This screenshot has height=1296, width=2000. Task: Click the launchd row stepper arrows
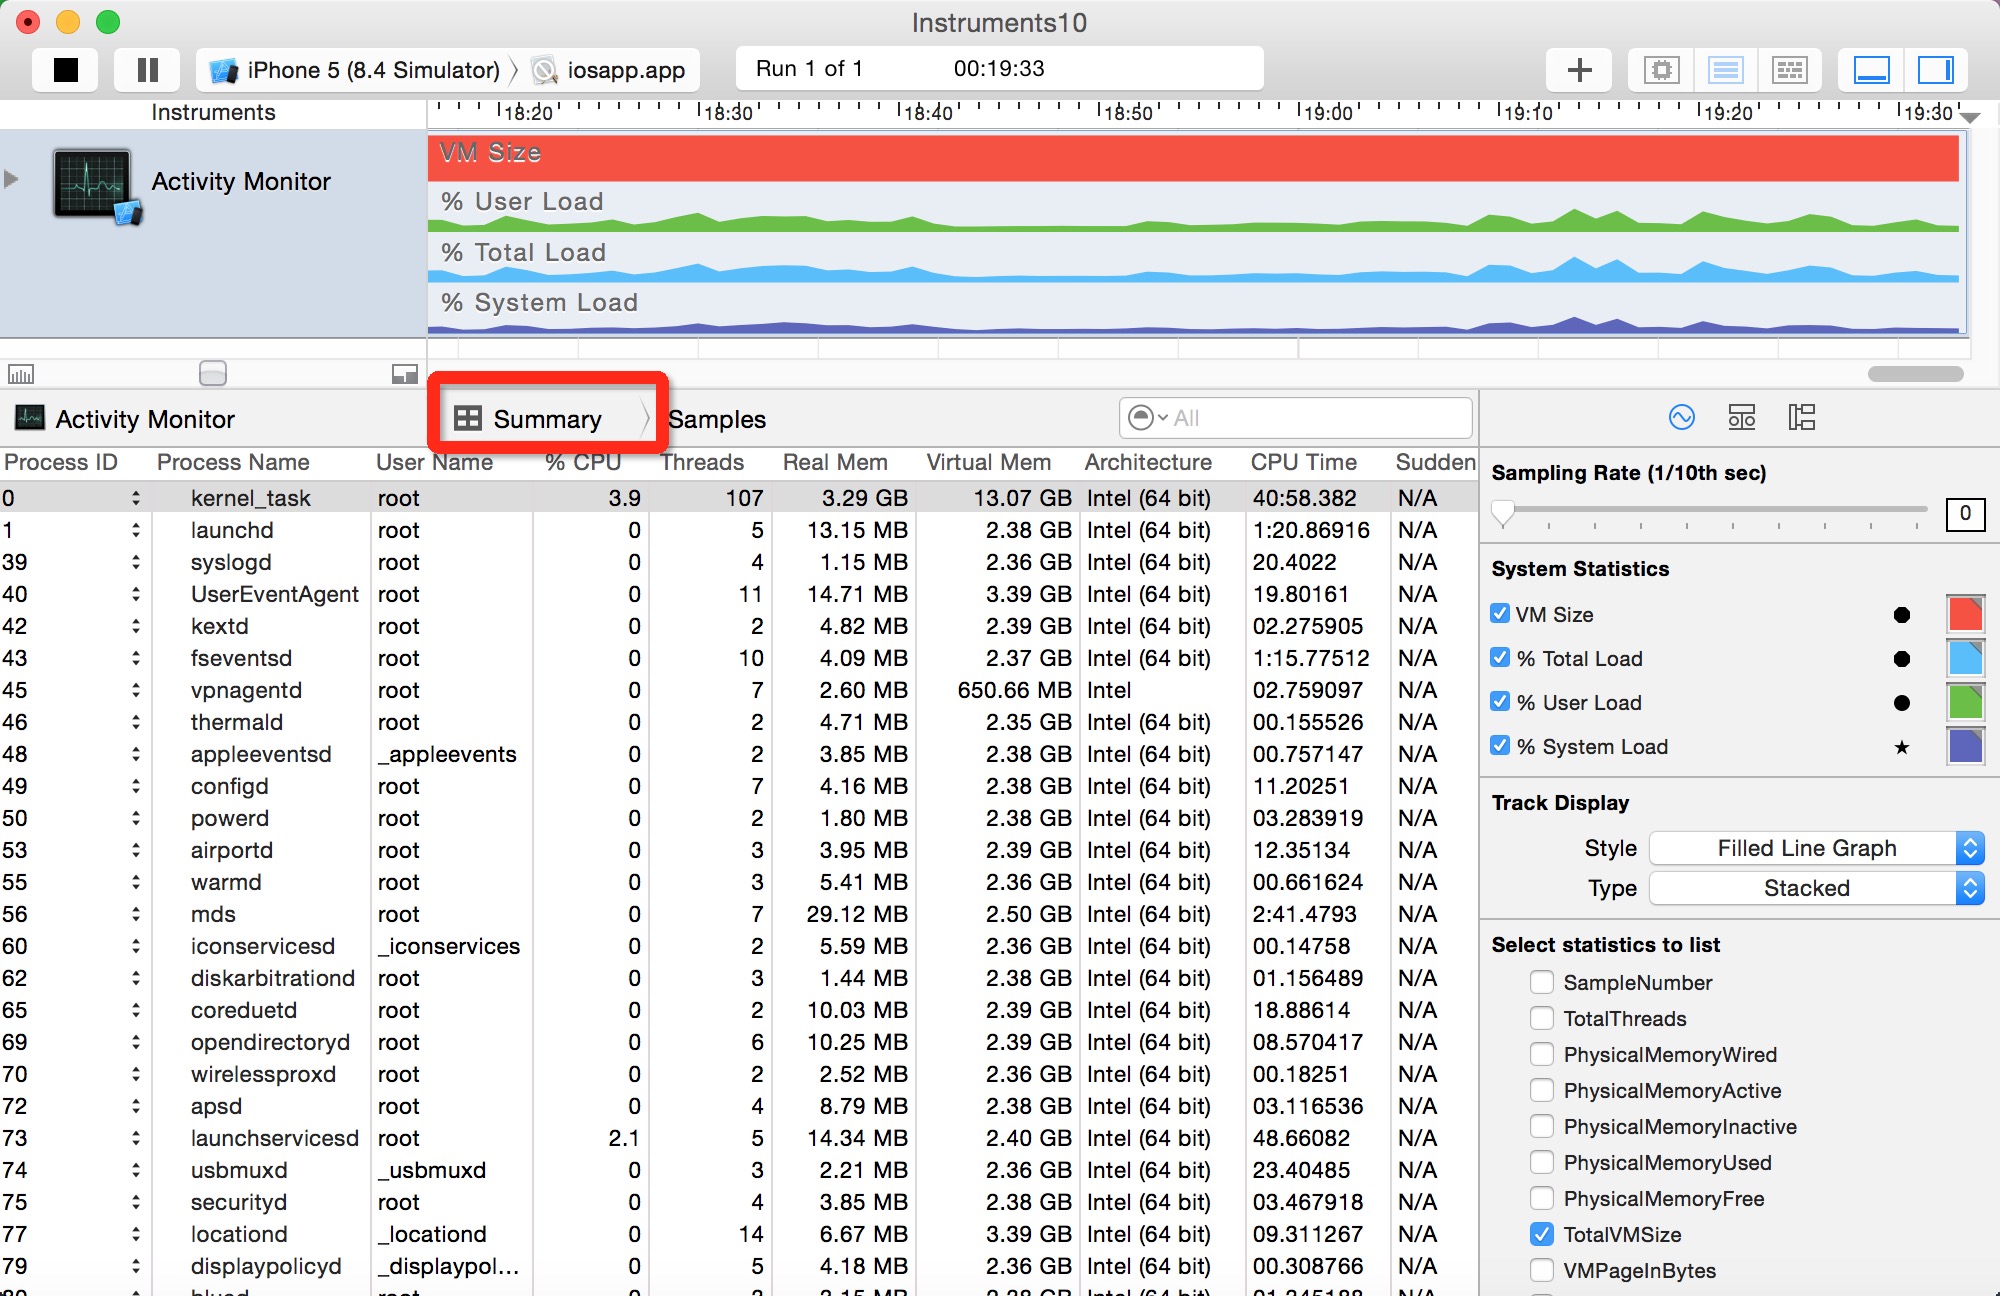point(136,530)
